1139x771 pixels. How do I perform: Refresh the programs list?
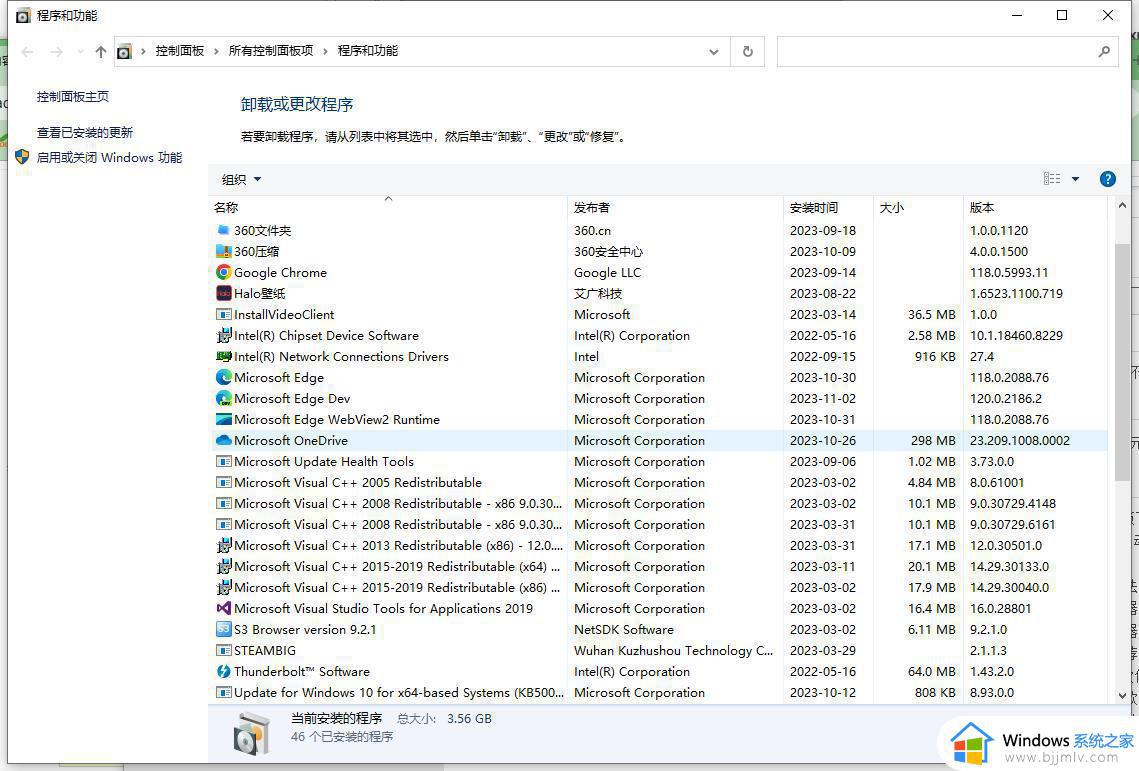(x=747, y=52)
